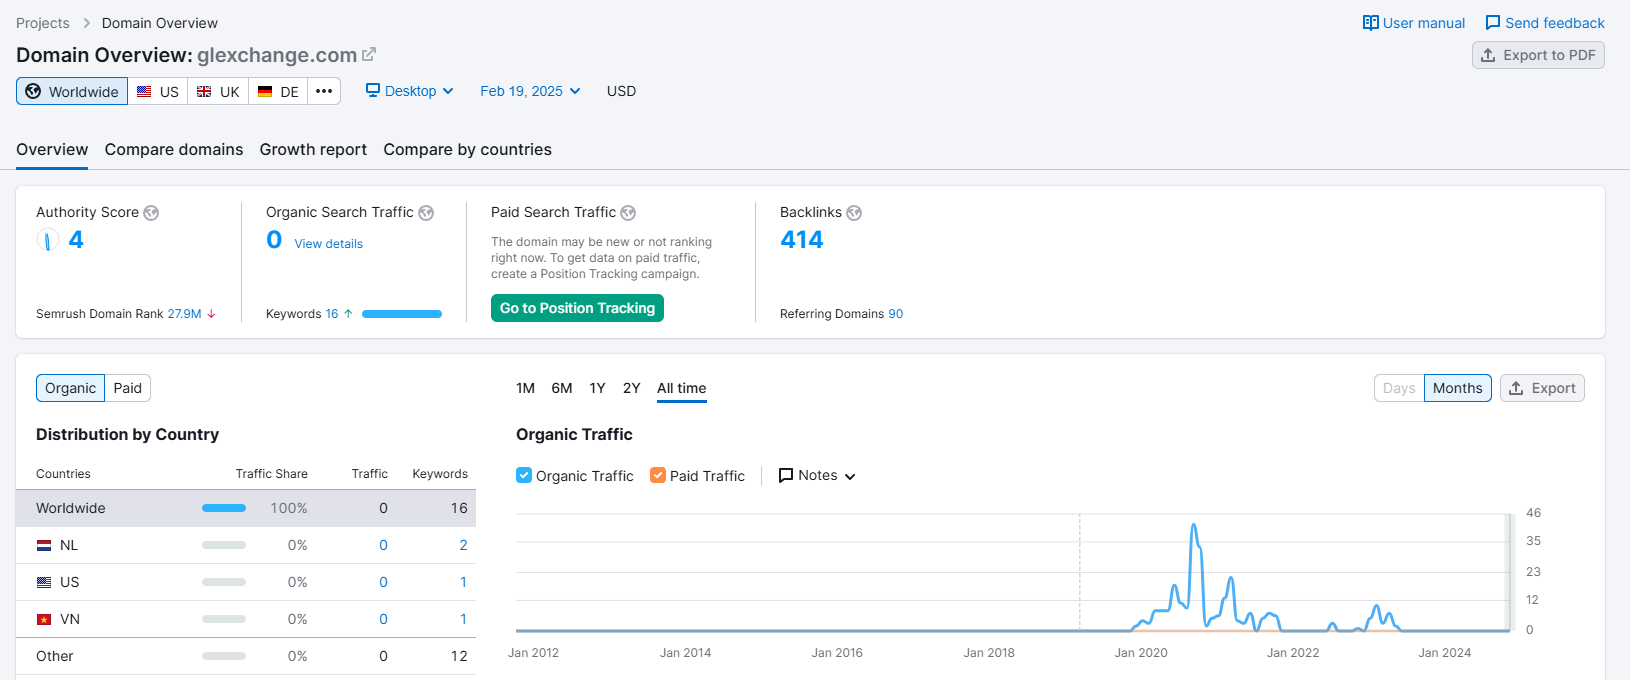This screenshot has width=1630, height=680.
Task: Set the chart range to 1Y
Action: click(x=597, y=388)
